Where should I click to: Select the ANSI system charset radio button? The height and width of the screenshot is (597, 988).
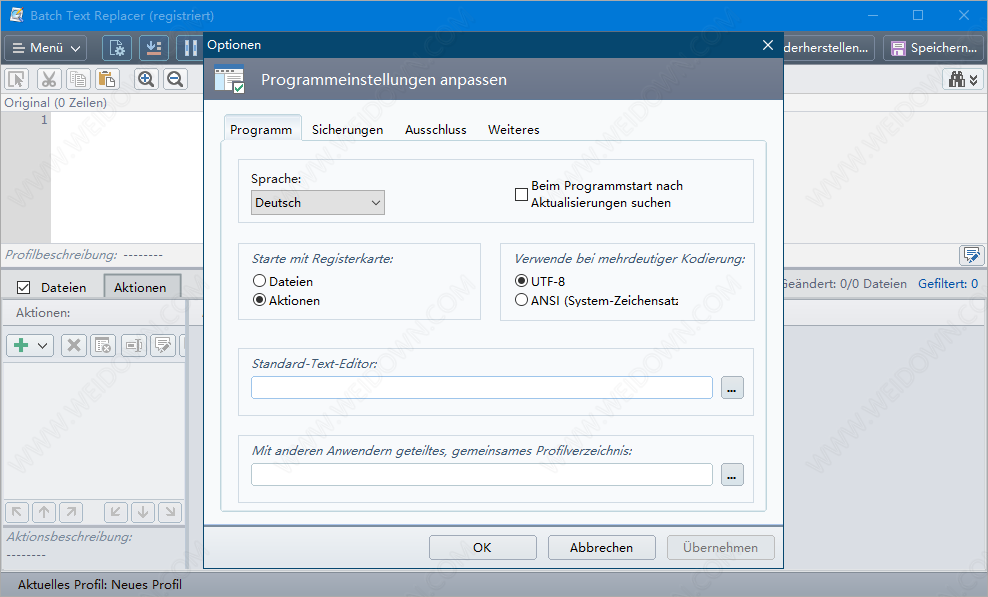(521, 300)
